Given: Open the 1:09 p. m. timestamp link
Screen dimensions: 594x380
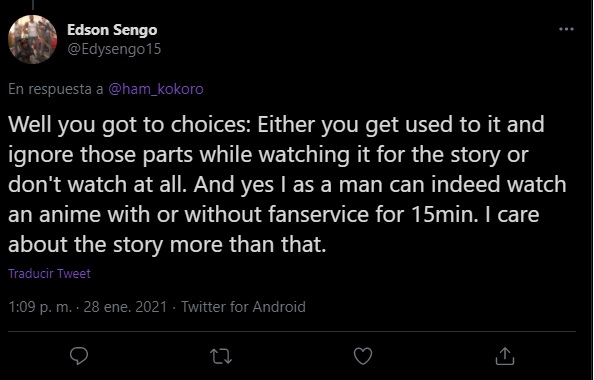Looking at the screenshot, I should pyautogui.click(x=40, y=307).
